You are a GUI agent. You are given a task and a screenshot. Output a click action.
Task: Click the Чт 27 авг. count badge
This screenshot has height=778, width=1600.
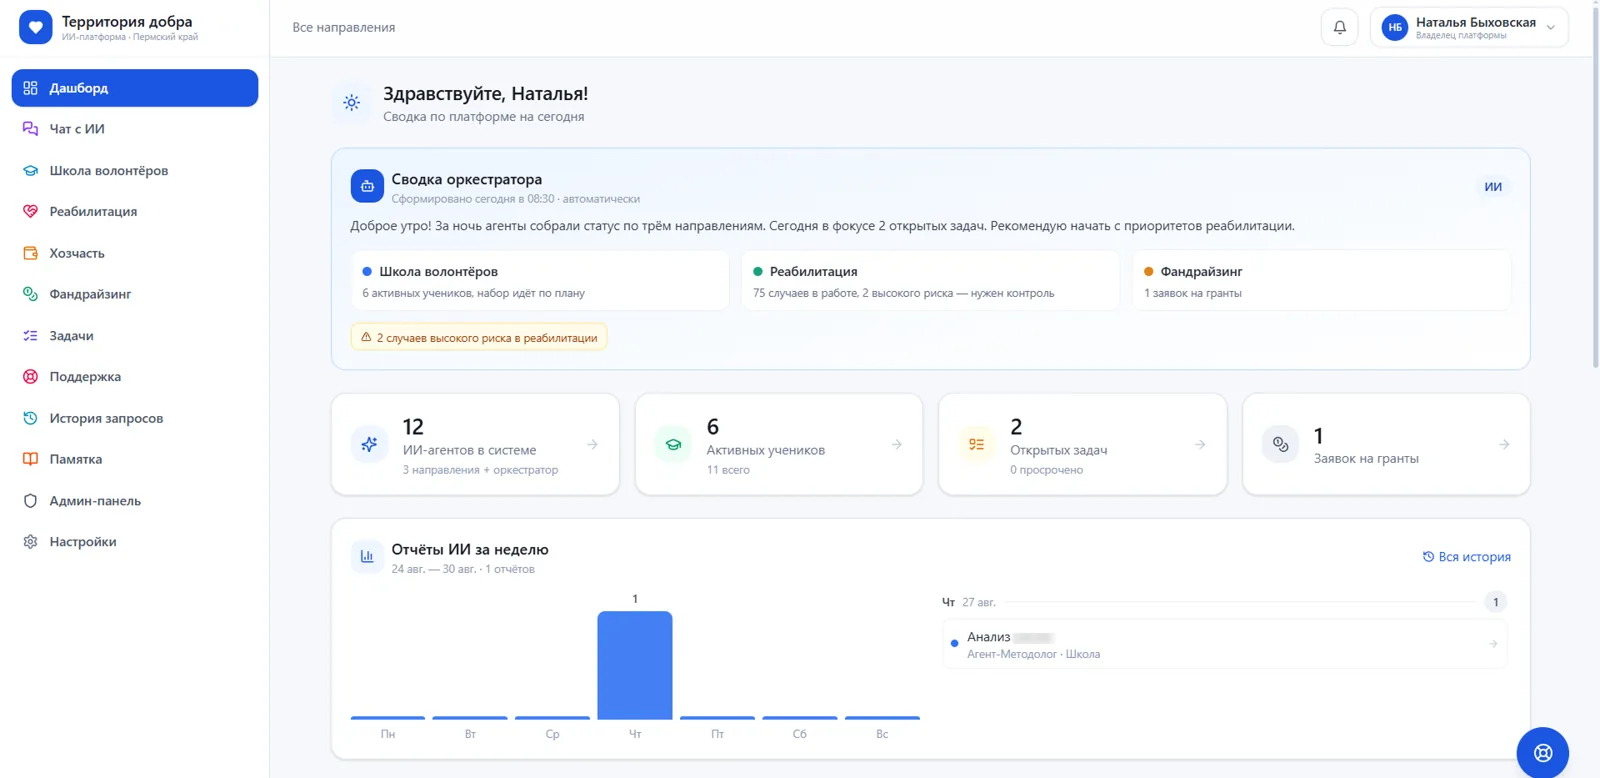(1495, 602)
